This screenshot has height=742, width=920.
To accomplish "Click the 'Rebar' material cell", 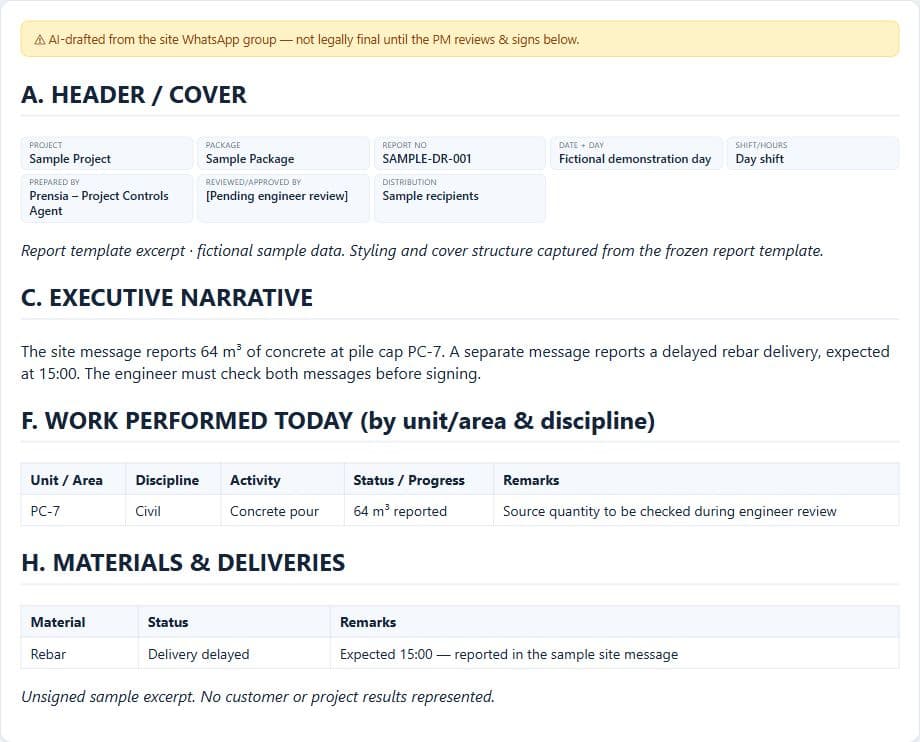I will pyautogui.click(x=48, y=655).
